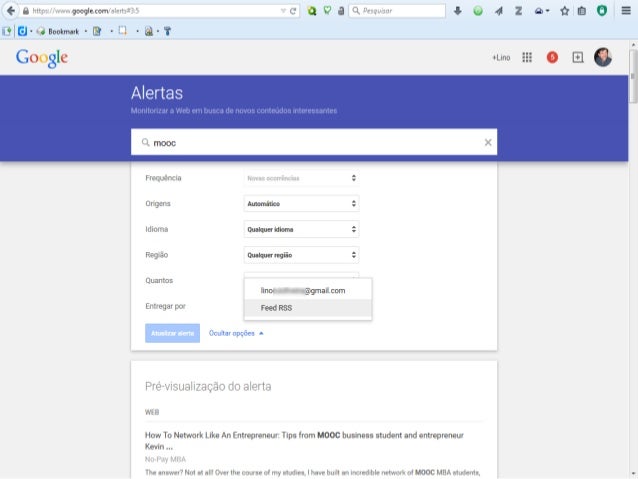Viewport: 638px width, 479px height.
Task: Click the paper plane send icon
Action: tap(498, 11)
